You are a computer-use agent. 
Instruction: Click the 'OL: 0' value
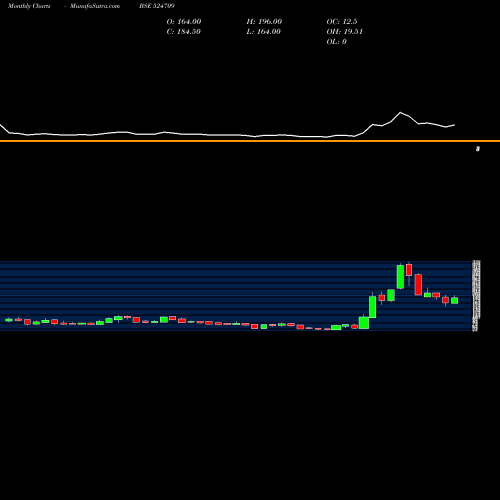336,41
